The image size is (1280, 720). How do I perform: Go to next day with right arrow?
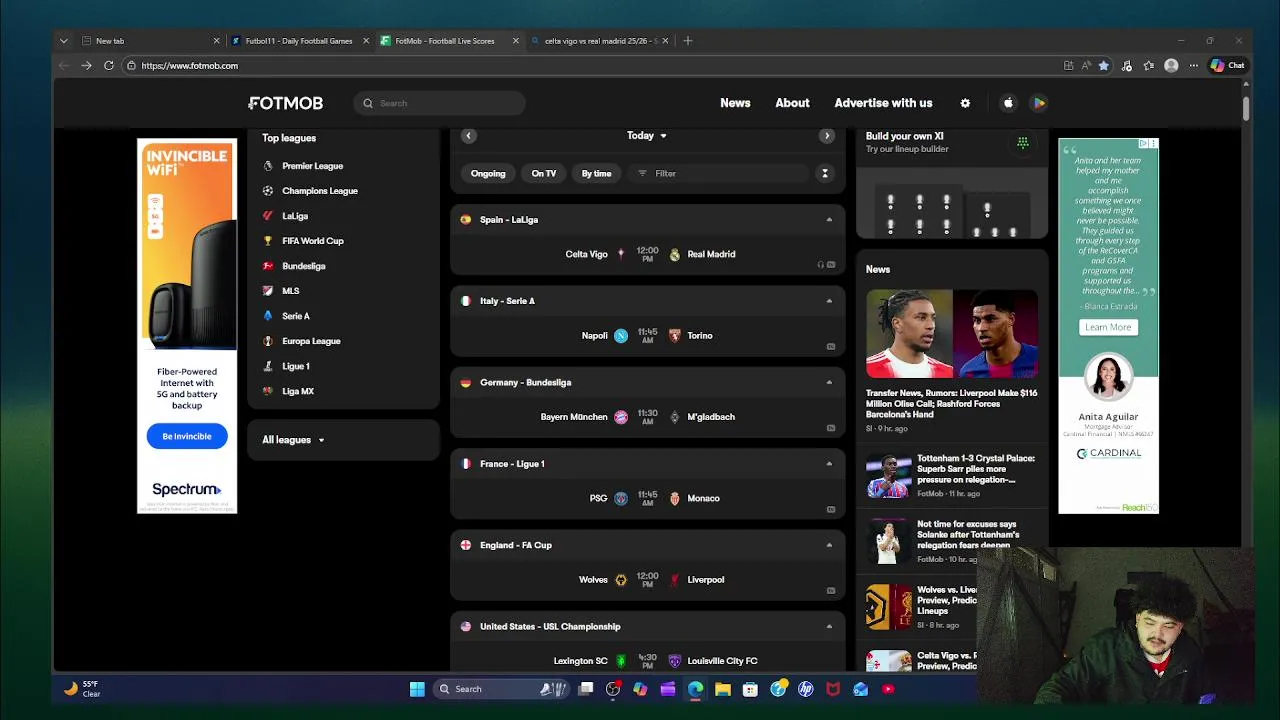[x=826, y=136]
